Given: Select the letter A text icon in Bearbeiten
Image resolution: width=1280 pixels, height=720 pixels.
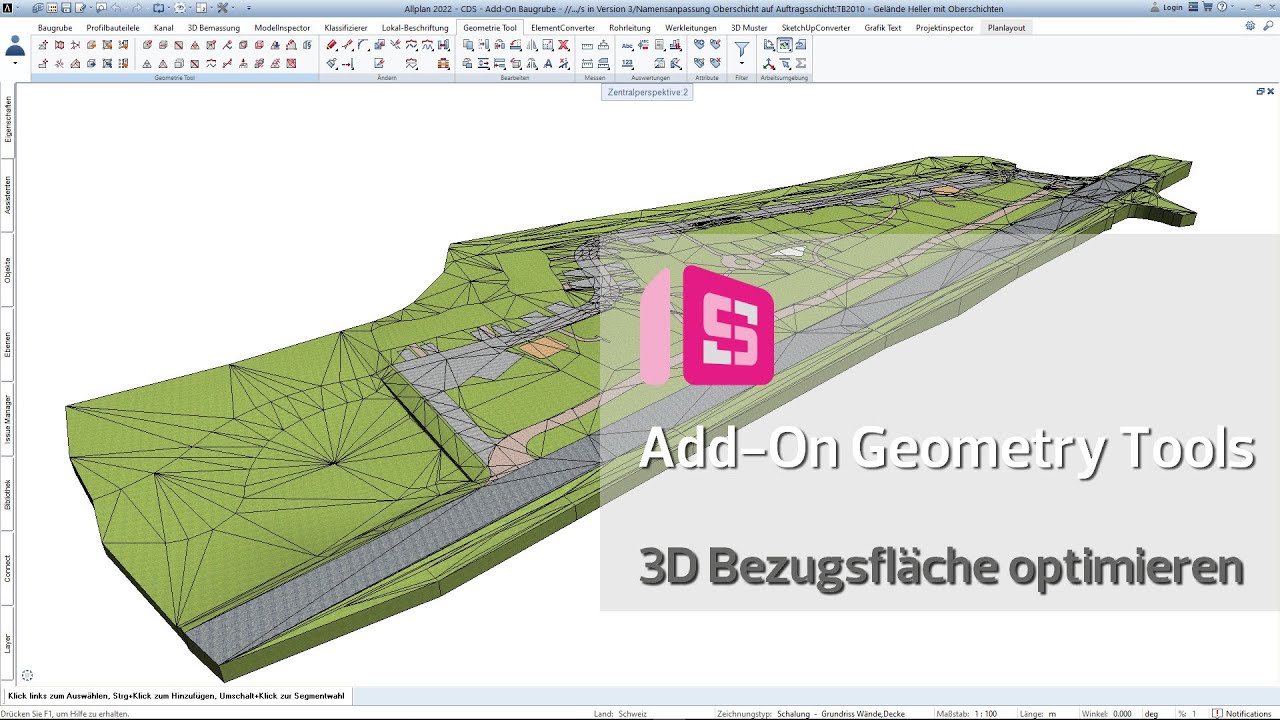Looking at the screenshot, I should coord(548,63).
